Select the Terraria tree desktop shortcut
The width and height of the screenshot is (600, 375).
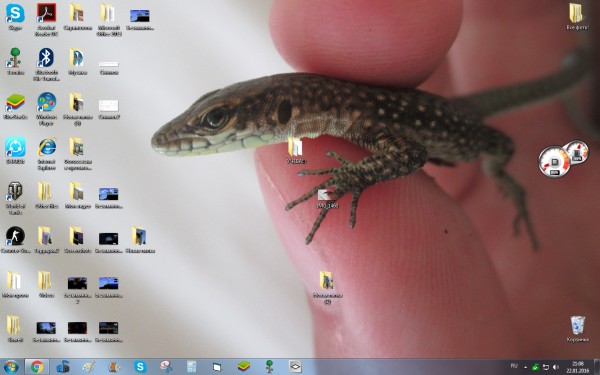(x=15, y=60)
